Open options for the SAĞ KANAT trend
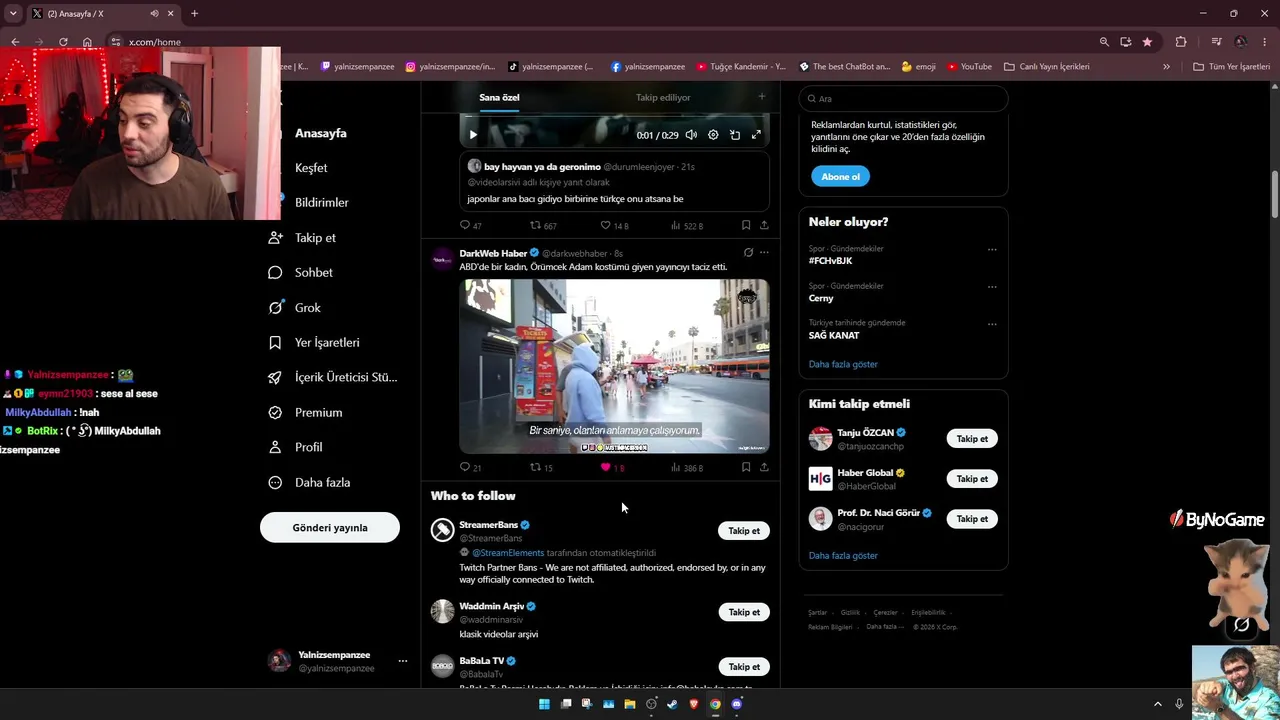Image resolution: width=1280 pixels, height=720 pixels. click(992, 324)
